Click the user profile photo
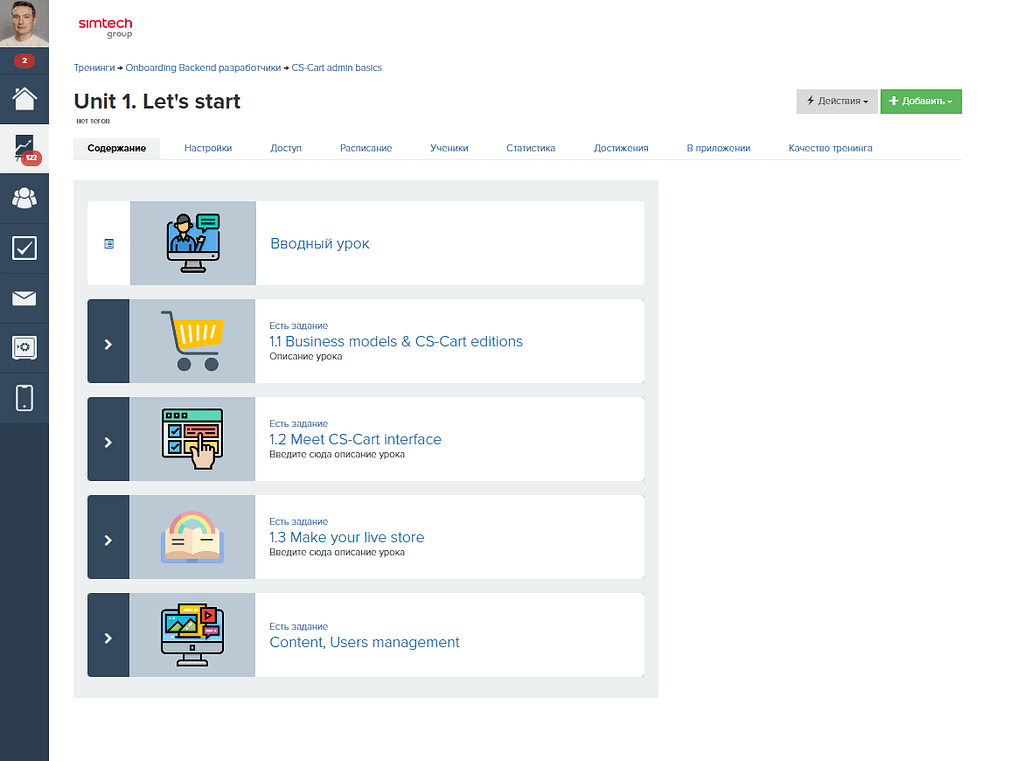 (24, 24)
